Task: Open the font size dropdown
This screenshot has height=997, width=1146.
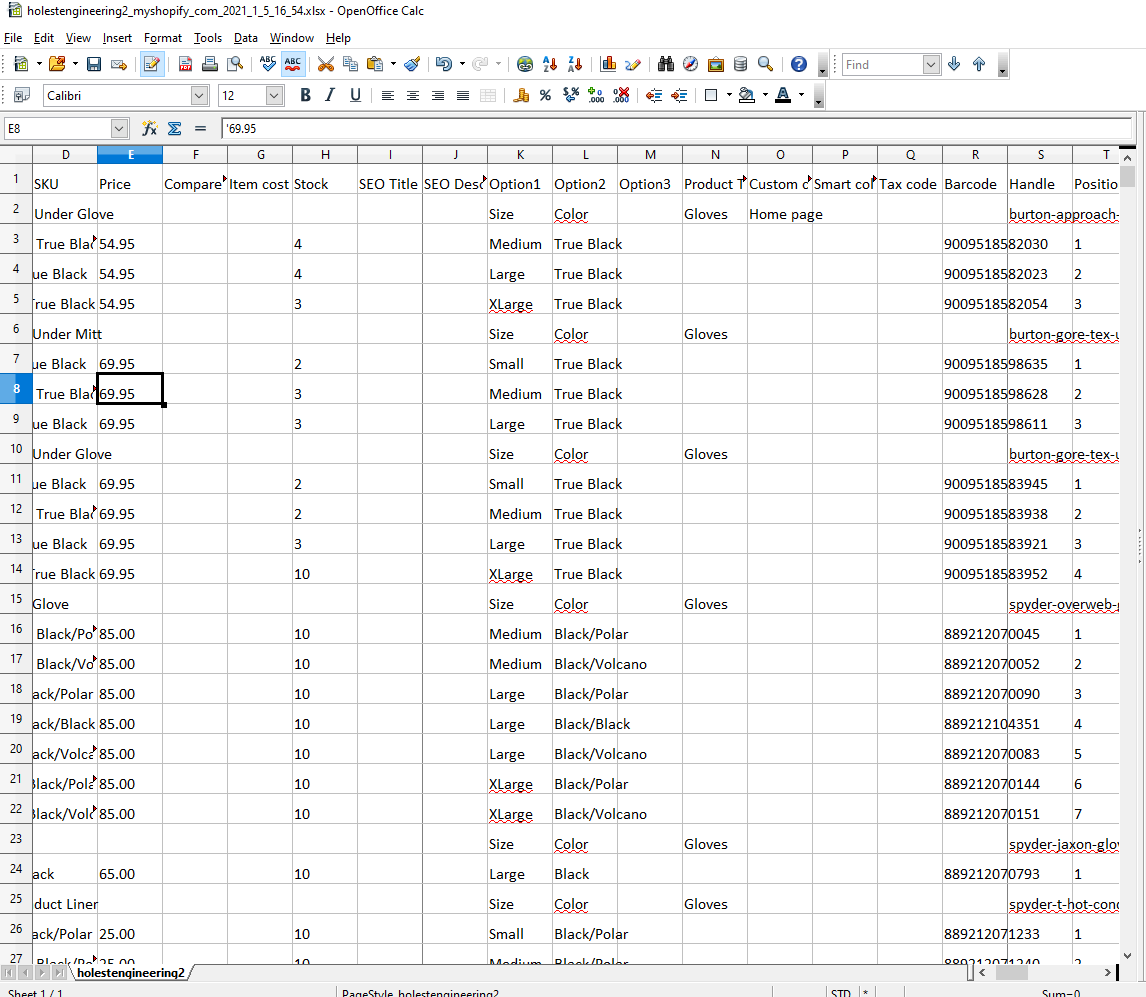Action: [274, 95]
